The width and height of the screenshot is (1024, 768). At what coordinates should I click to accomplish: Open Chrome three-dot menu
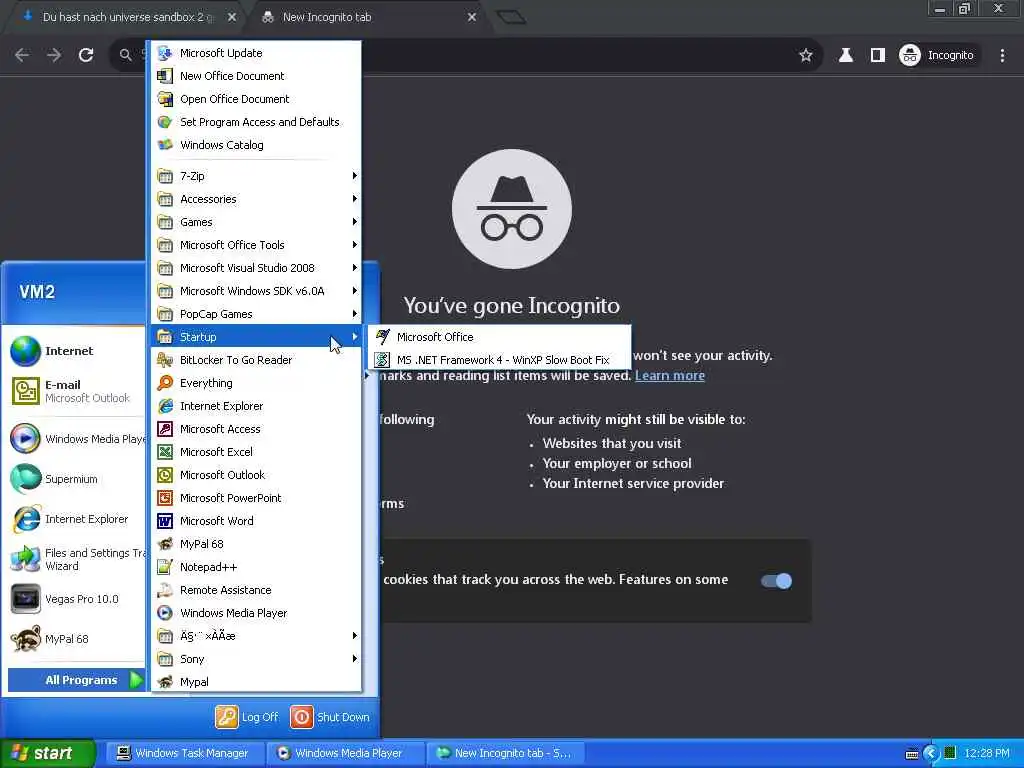[x=1002, y=56]
